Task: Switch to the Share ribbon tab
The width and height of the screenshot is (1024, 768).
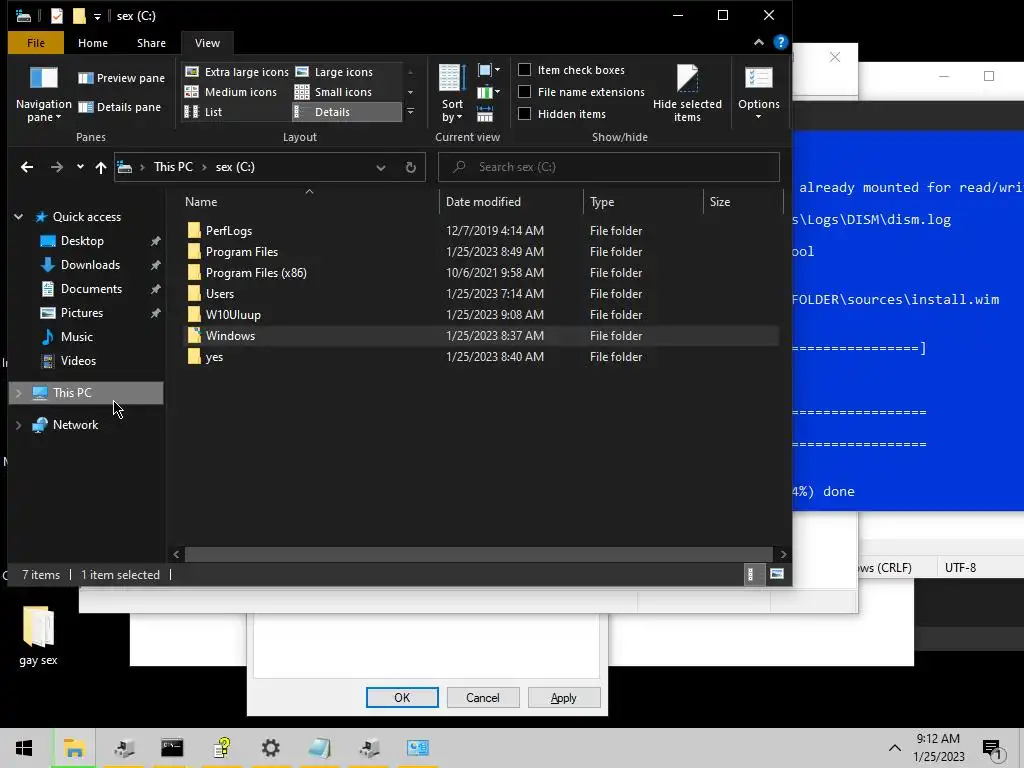Action: (x=151, y=43)
